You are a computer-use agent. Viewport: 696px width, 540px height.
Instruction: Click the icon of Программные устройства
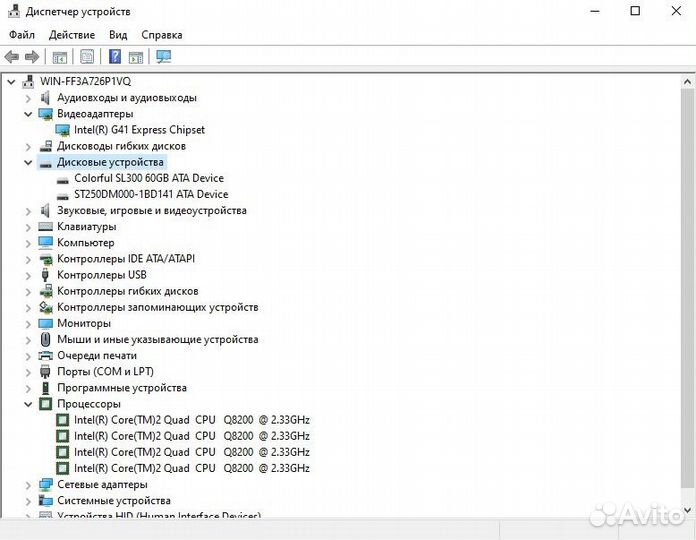(x=45, y=388)
